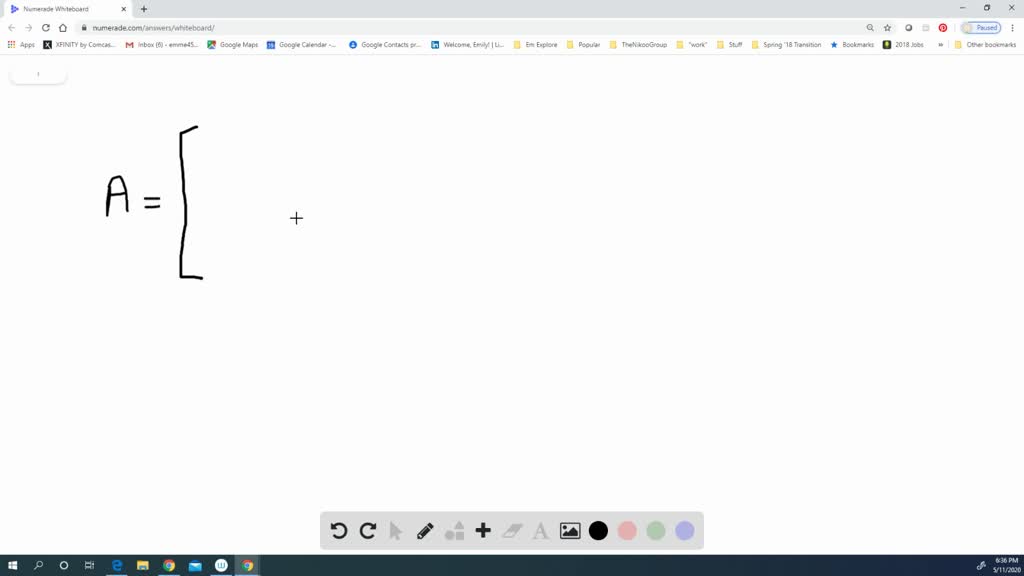Open the Insert Image tool
This screenshot has height=576, width=1024.
click(569, 531)
